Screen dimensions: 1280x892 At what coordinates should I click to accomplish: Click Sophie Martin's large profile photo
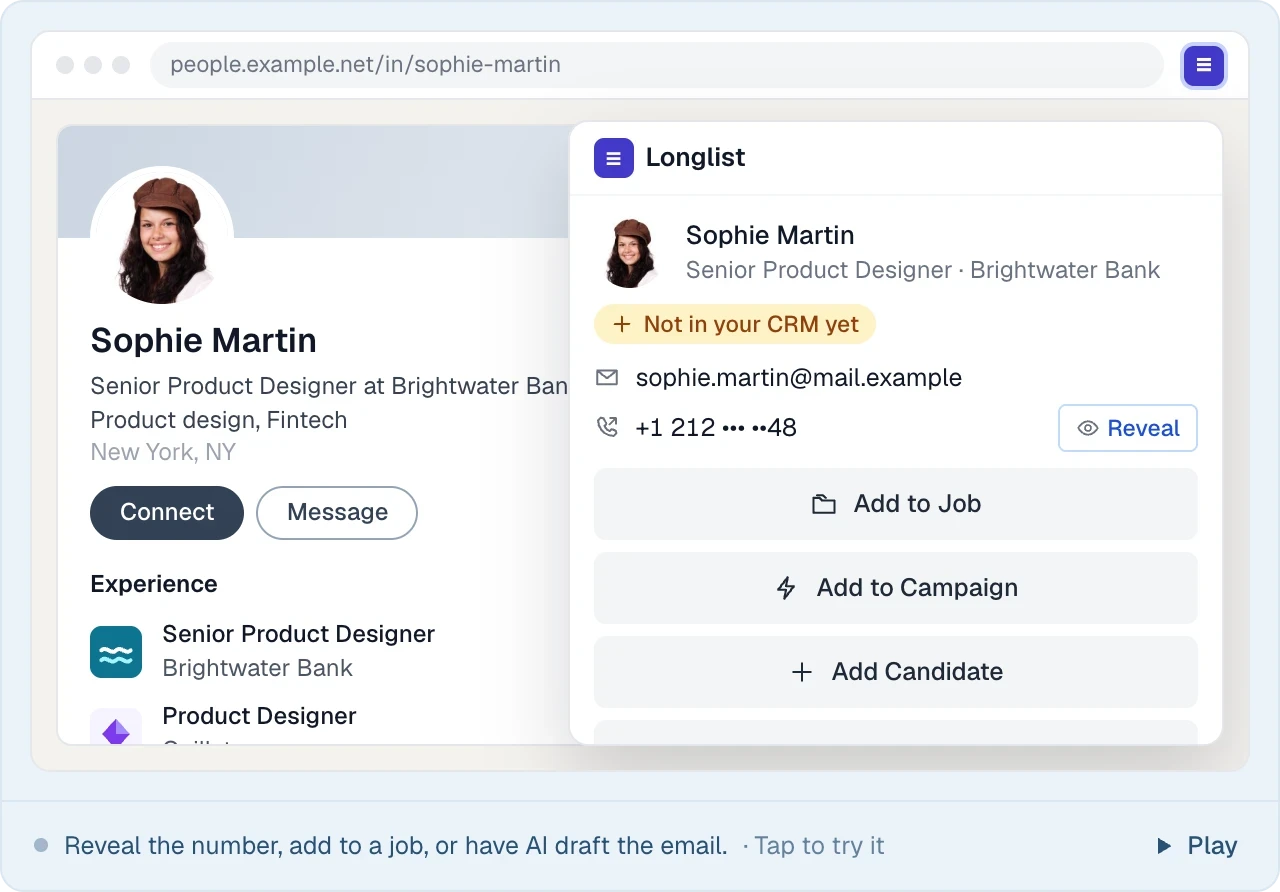(x=162, y=238)
